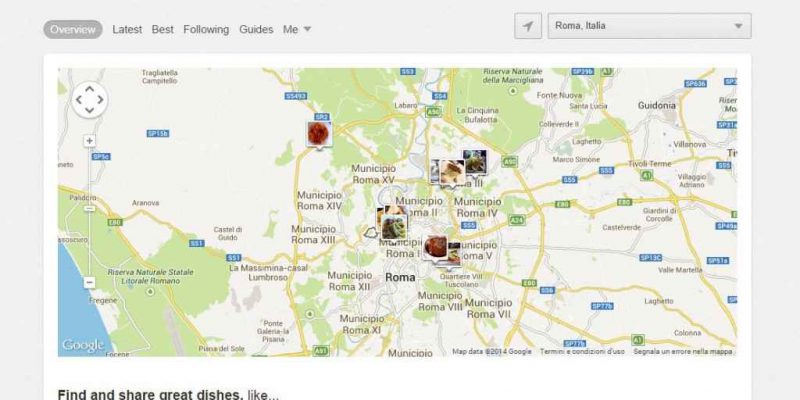Expand the Me menu arrow
The height and width of the screenshot is (400, 800).
click(x=307, y=29)
